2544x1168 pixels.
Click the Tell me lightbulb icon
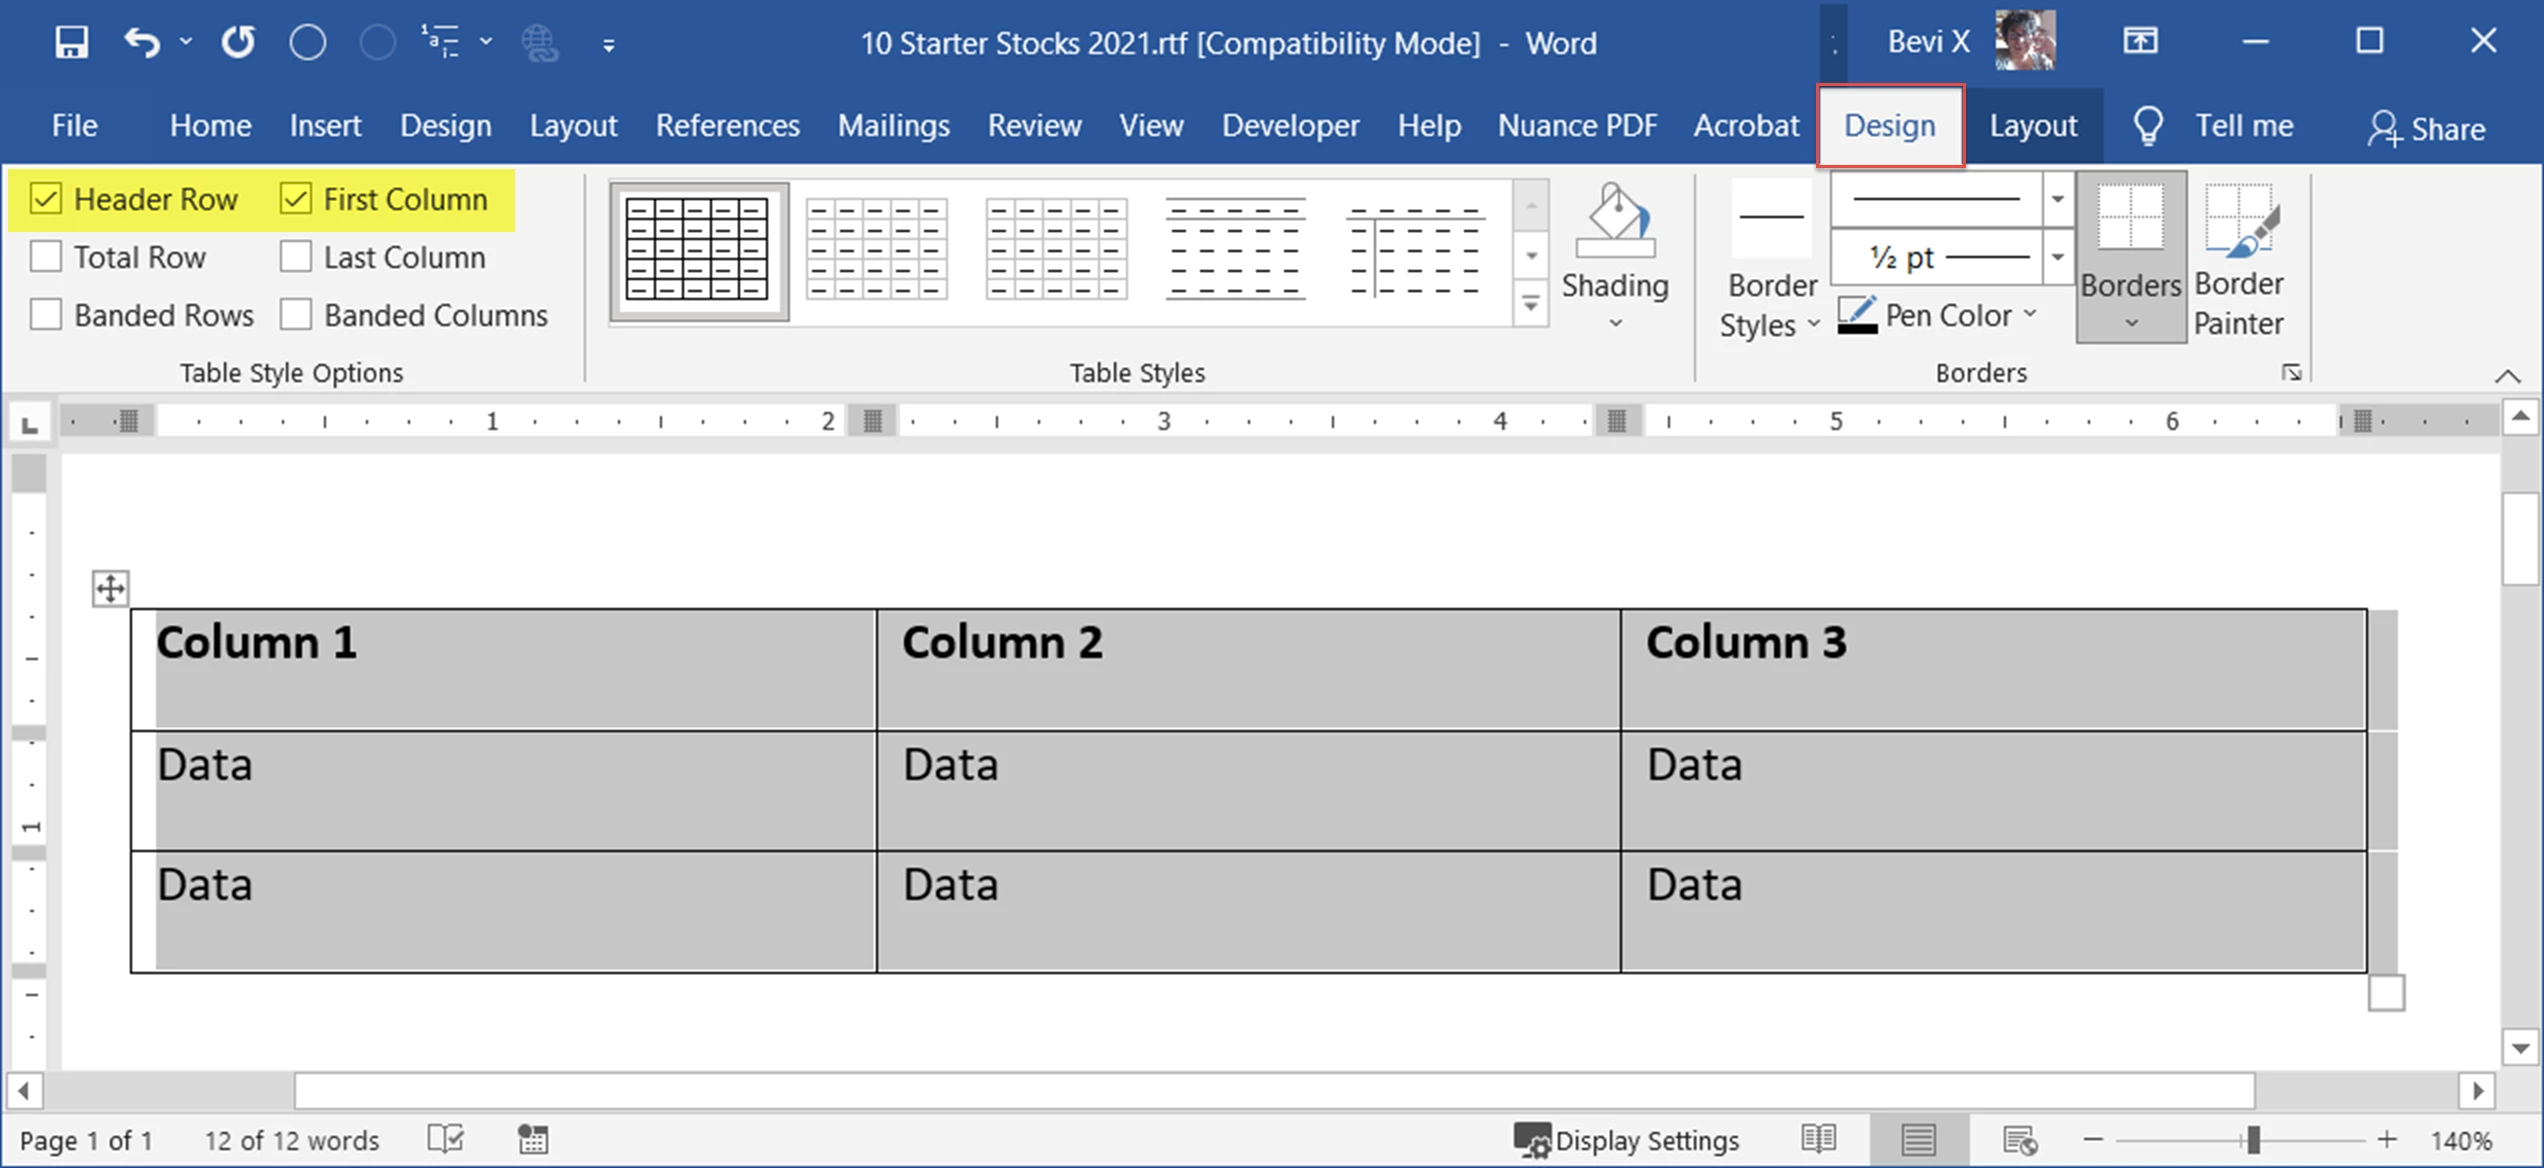2148,126
